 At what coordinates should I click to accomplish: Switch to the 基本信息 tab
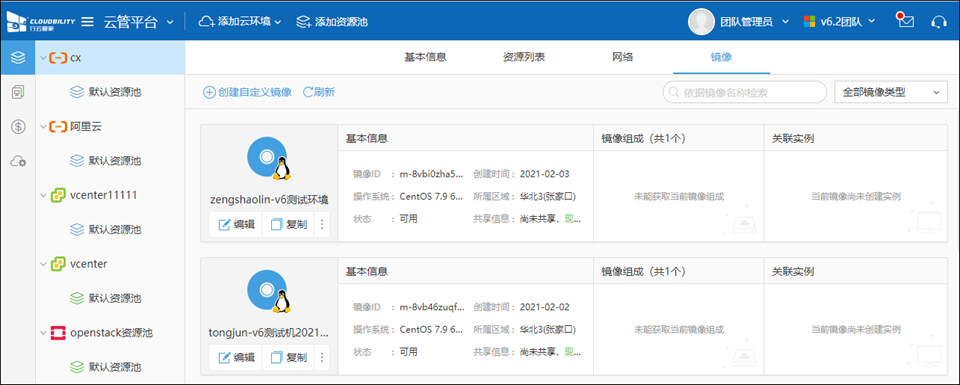click(425, 58)
